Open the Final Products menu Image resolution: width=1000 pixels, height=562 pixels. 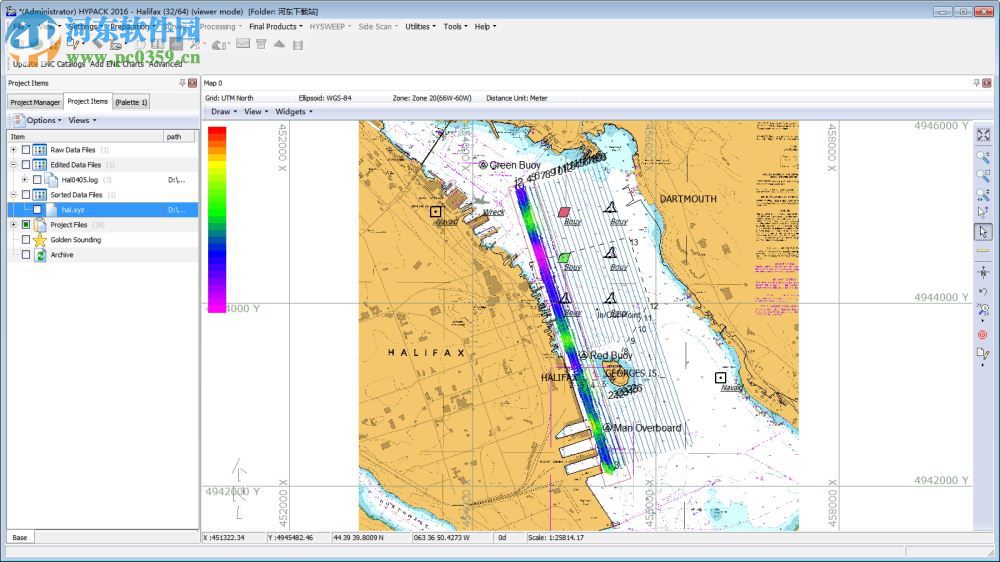(x=275, y=27)
